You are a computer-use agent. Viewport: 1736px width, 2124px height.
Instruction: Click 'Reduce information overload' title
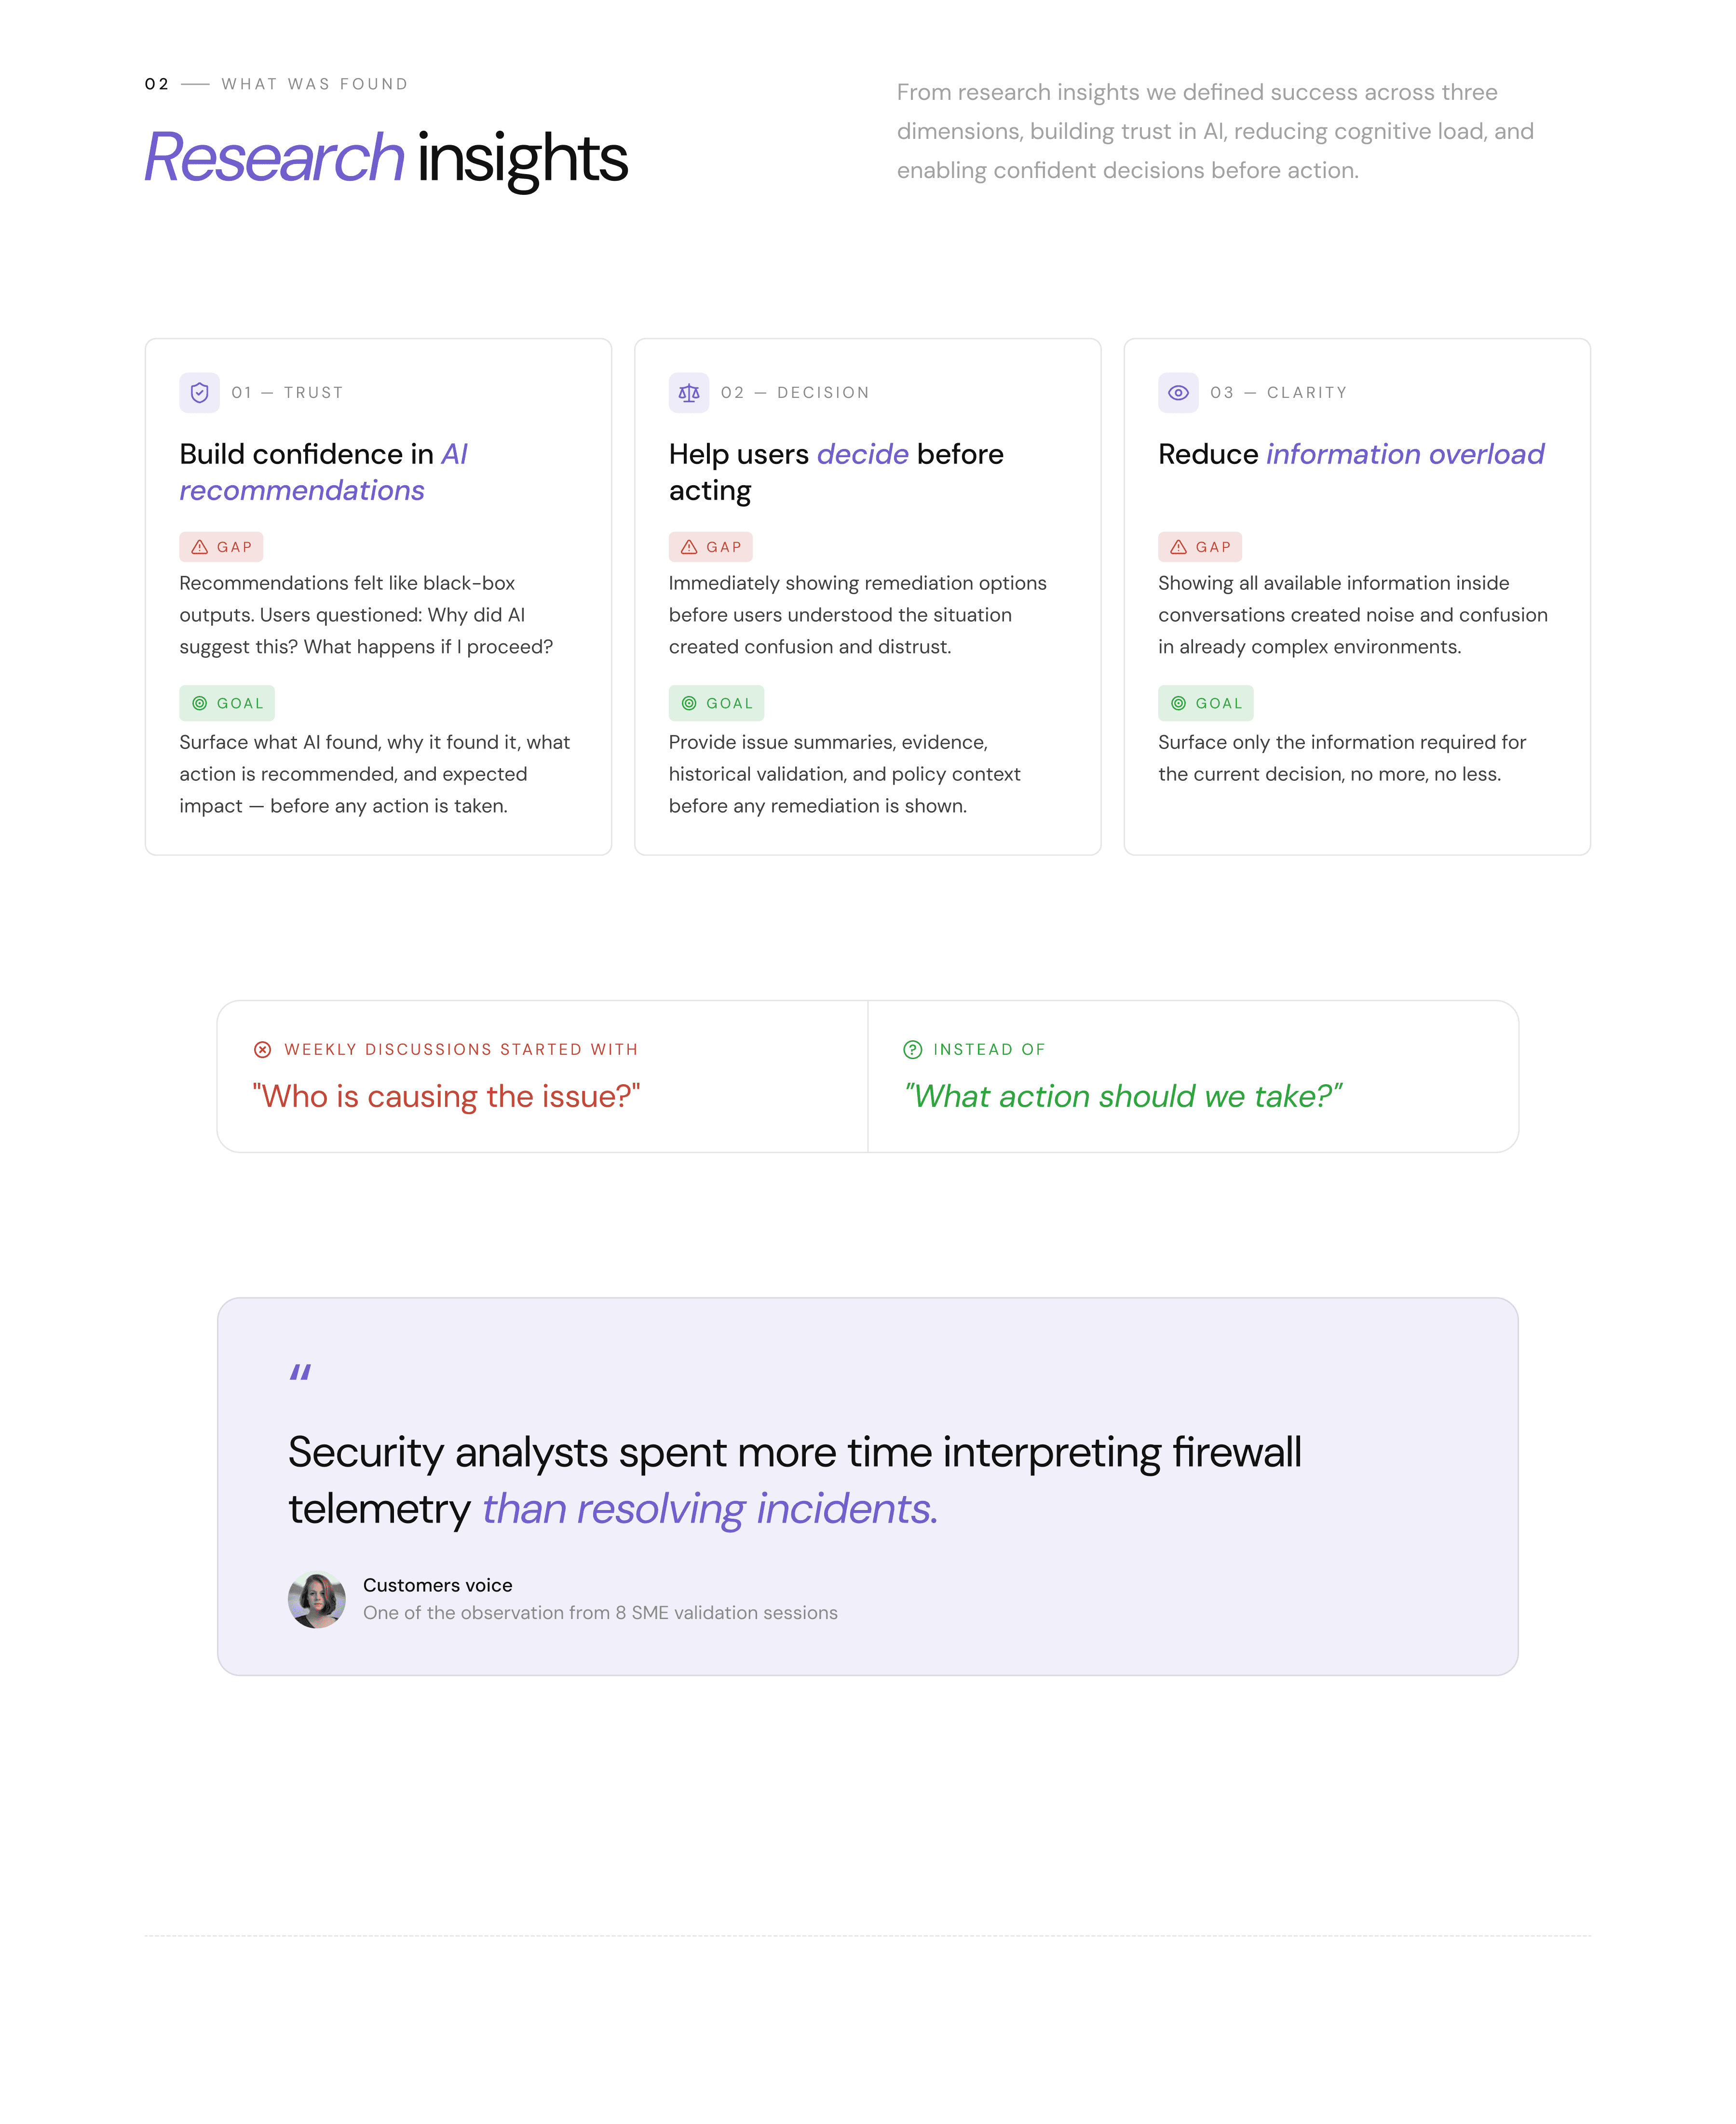[1351, 454]
